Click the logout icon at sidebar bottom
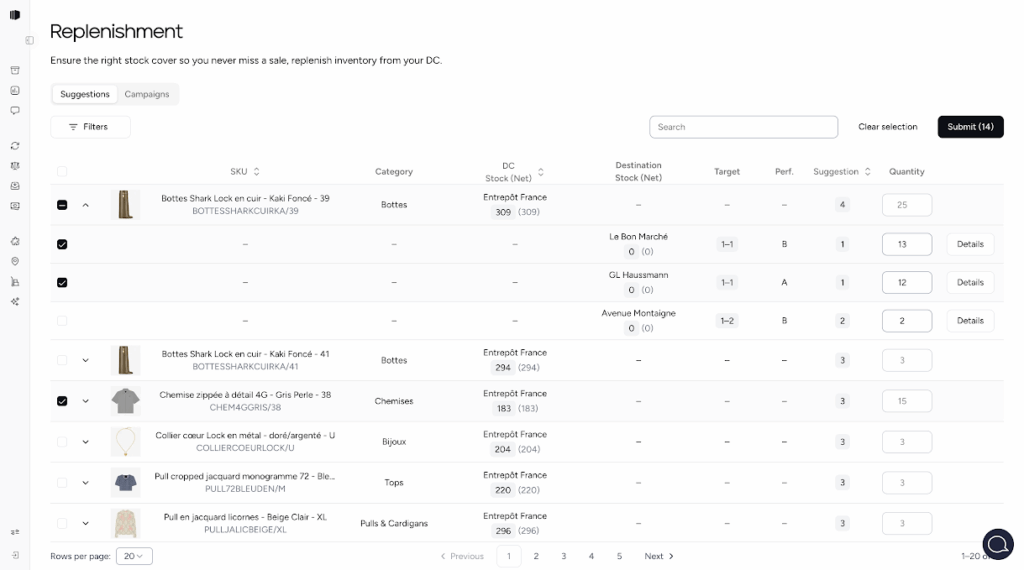Image resolution: width=1024 pixels, height=570 pixels. point(15,555)
